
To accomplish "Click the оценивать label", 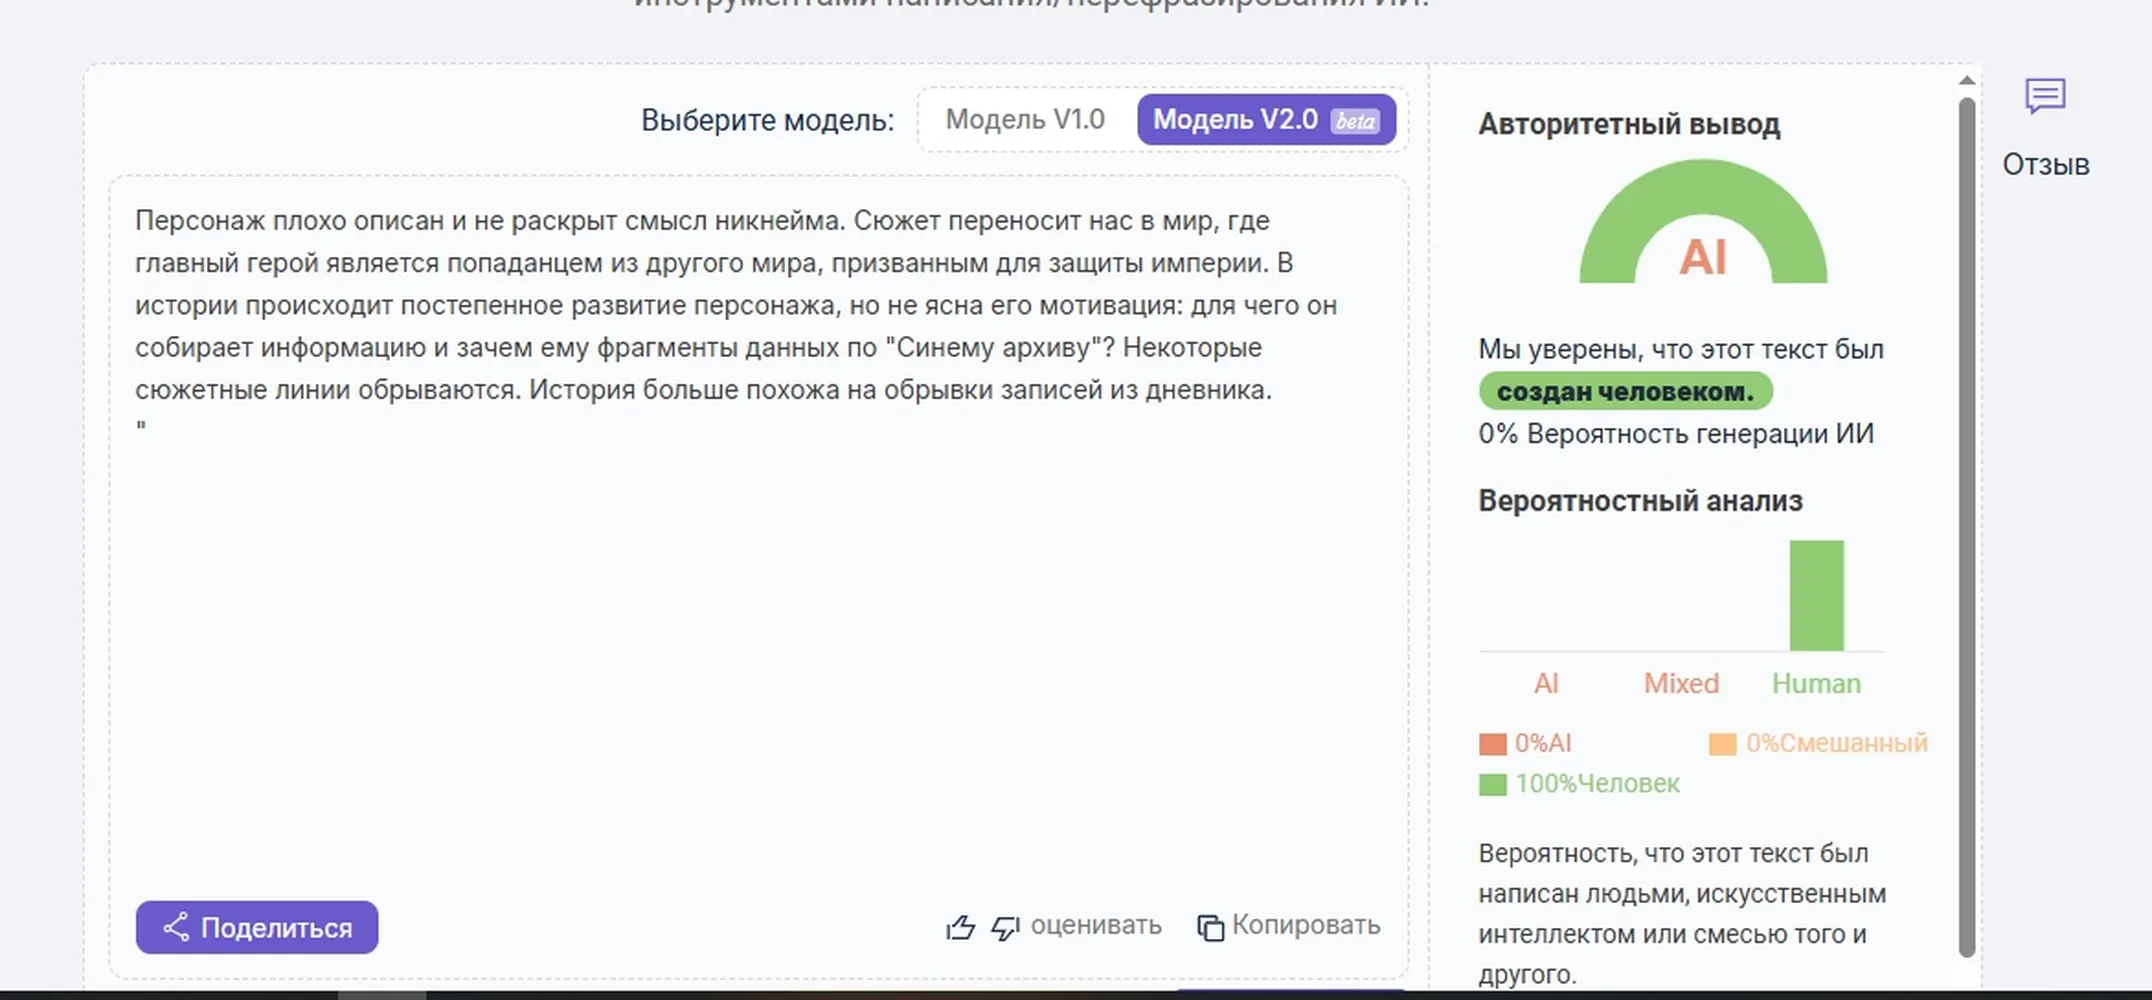I will coord(1096,925).
